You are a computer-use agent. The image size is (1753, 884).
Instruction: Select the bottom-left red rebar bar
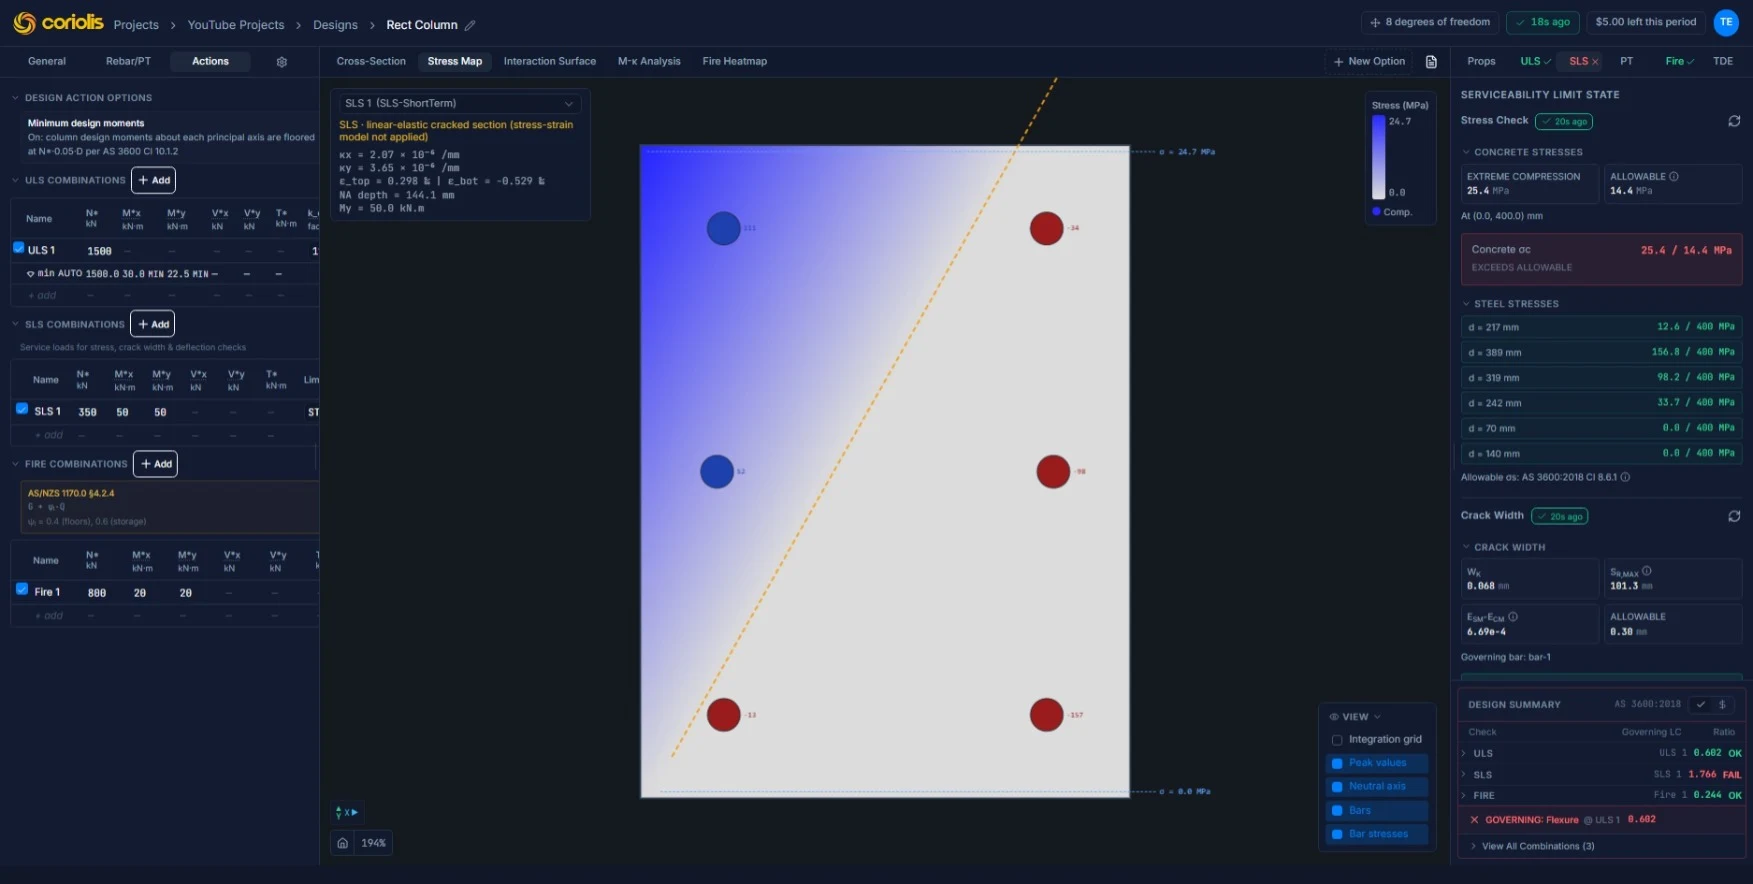tap(723, 715)
